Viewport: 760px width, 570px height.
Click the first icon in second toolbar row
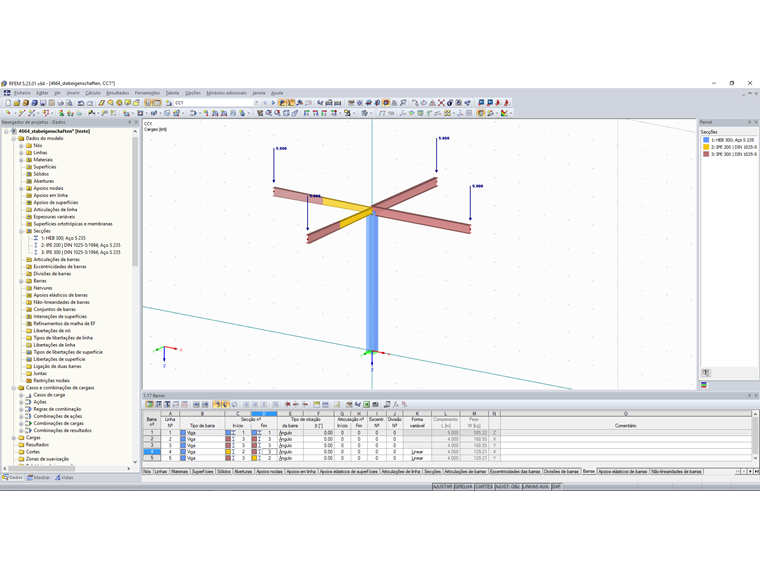[8, 113]
